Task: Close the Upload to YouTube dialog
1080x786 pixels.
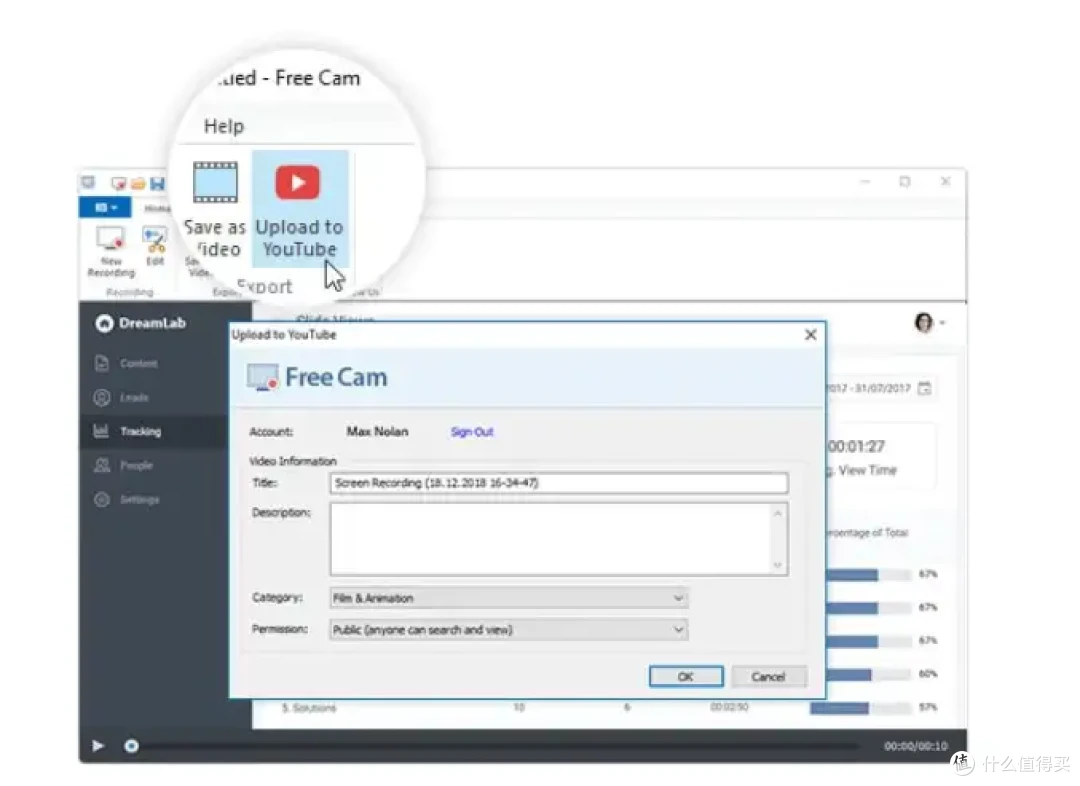Action: 811,335
